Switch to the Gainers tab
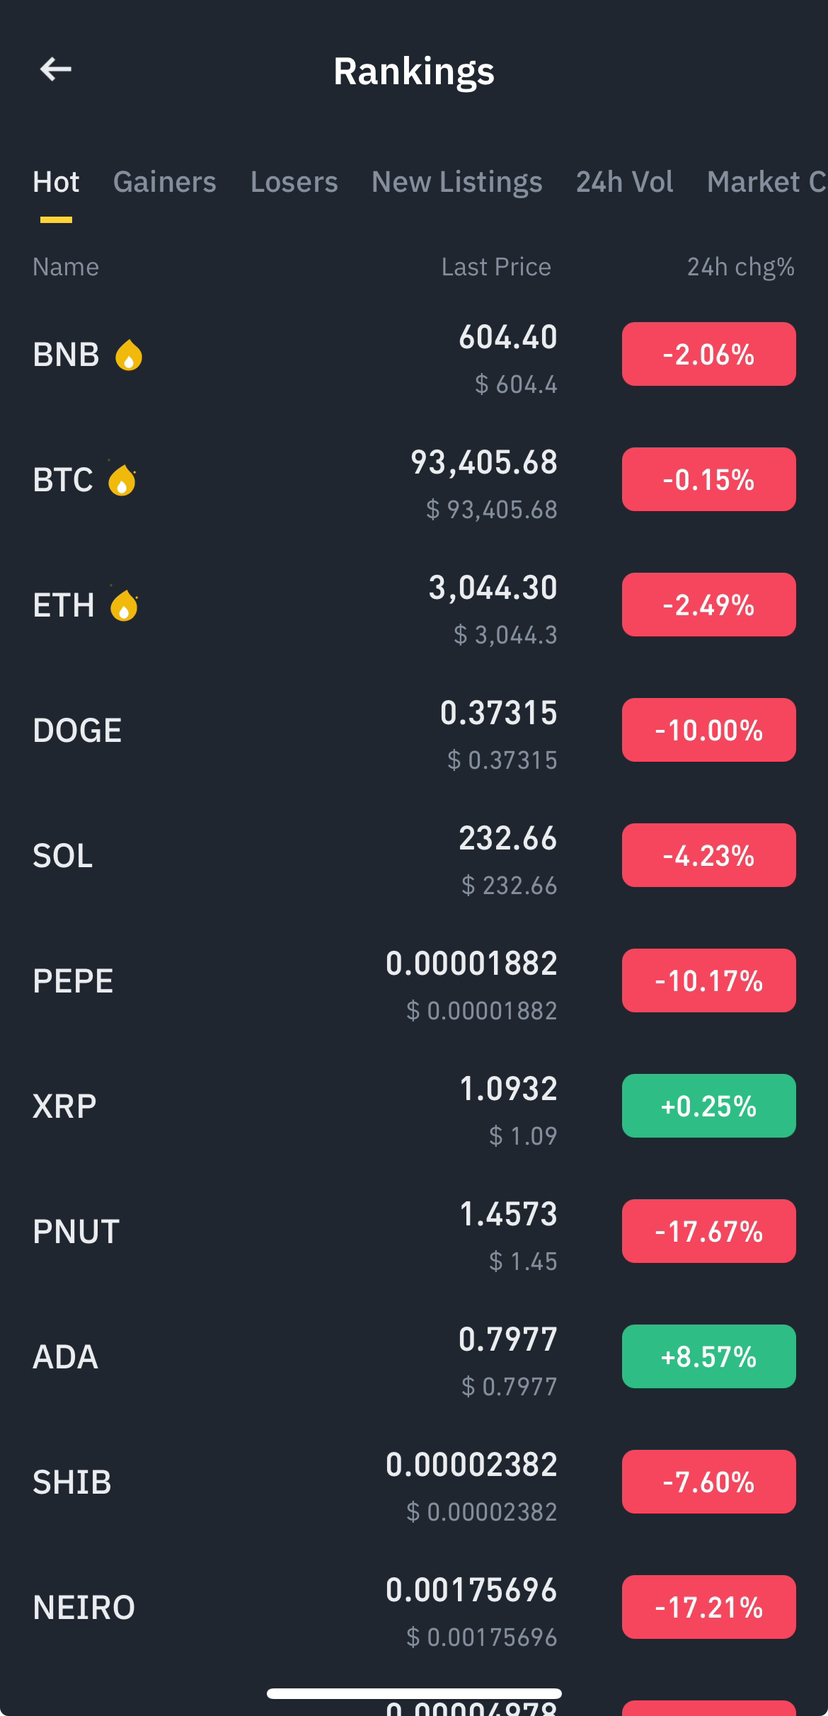The width and height of the screenshot is (828, 1716). (164, 182)
